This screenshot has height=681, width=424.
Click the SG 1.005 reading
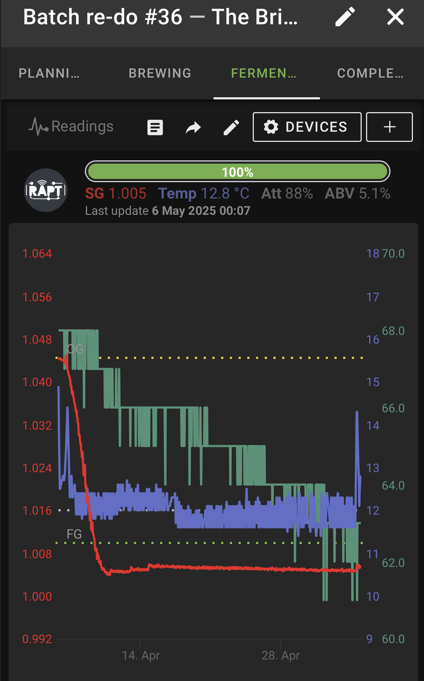(x=116, y=193)
